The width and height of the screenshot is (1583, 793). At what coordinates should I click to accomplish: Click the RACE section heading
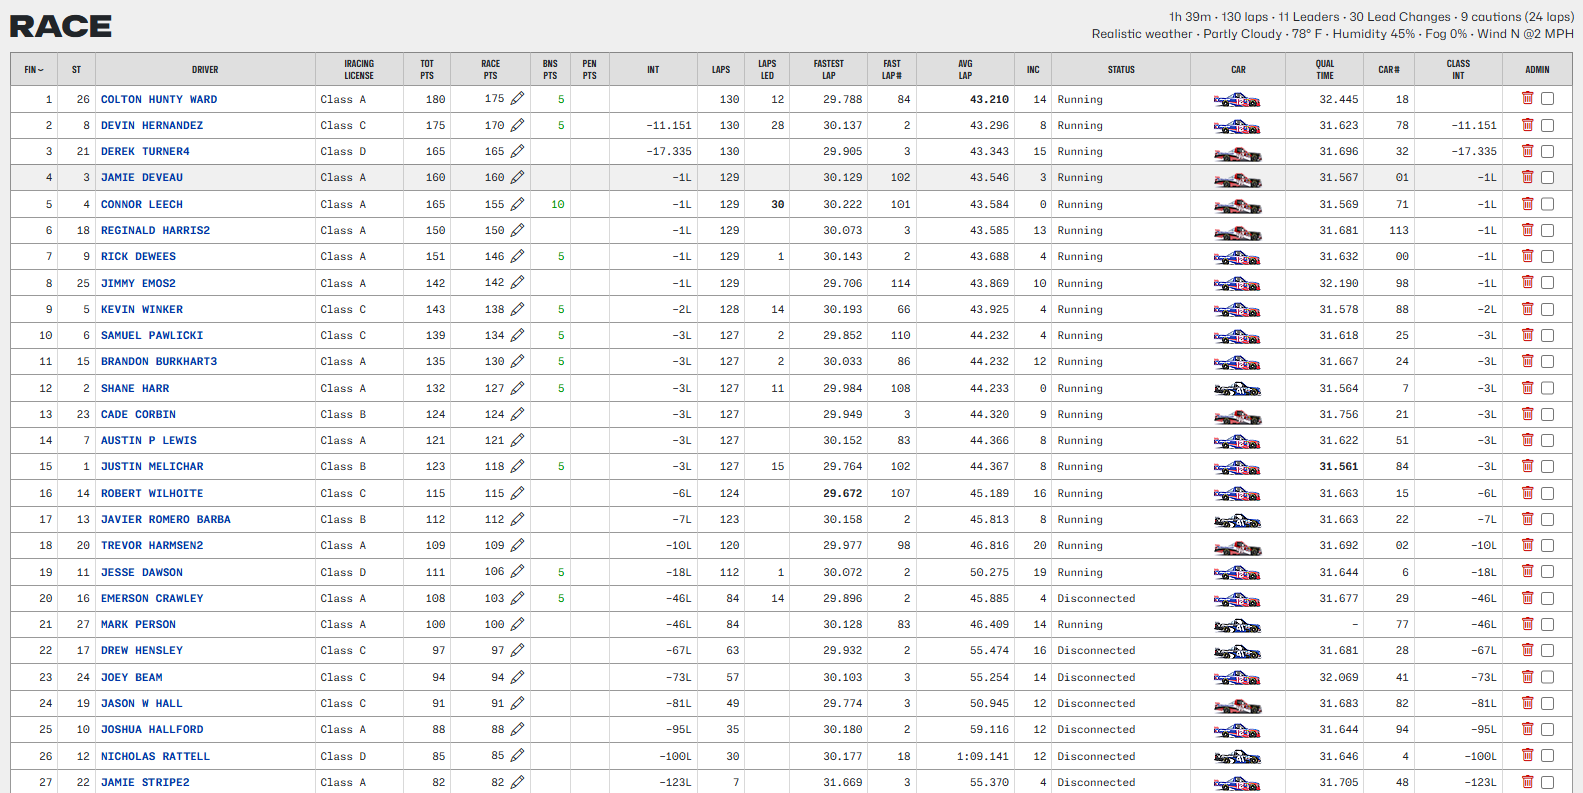coord(61,26)
